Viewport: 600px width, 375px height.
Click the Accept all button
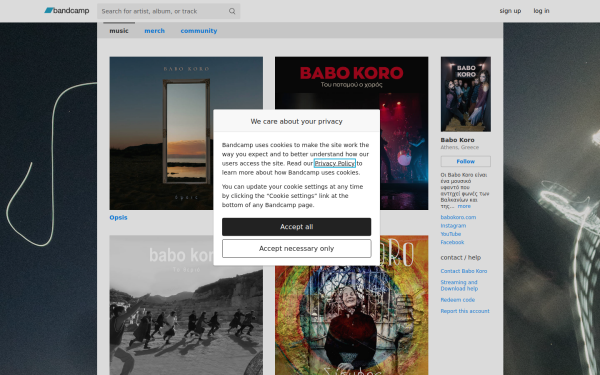click(297, 227)
